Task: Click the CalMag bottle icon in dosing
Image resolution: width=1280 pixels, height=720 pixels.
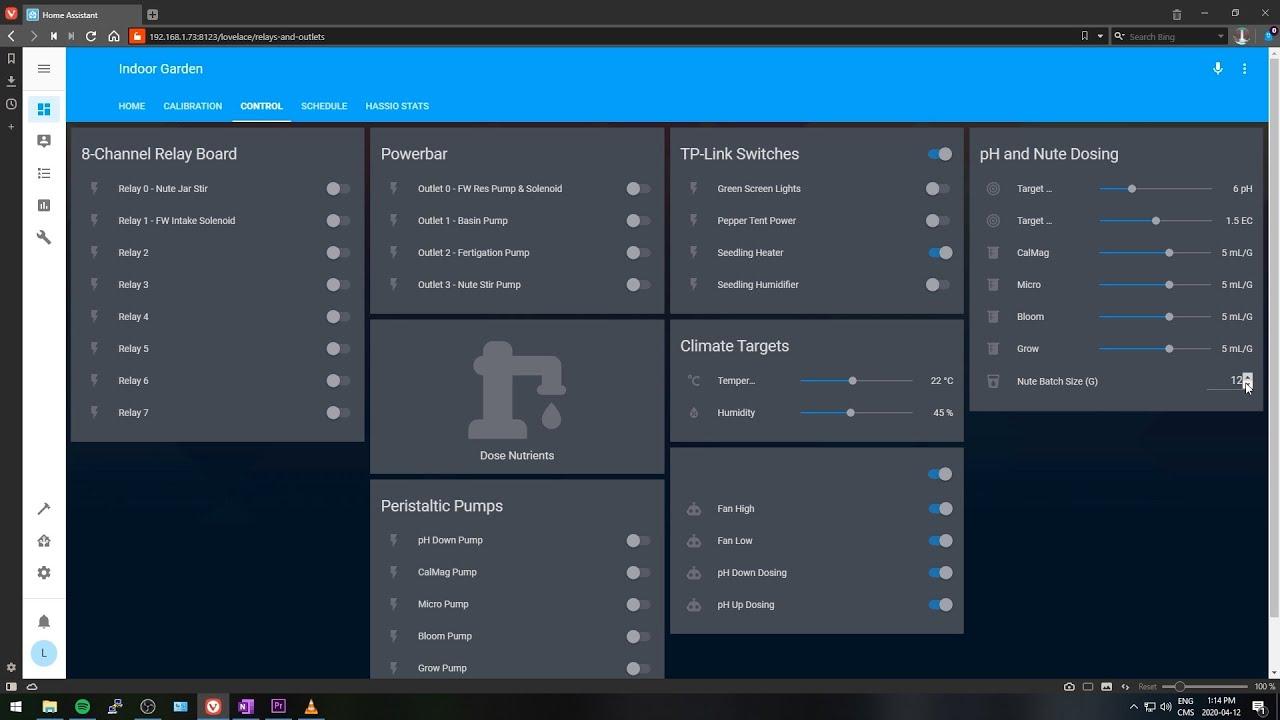Action: click(993, 253)
